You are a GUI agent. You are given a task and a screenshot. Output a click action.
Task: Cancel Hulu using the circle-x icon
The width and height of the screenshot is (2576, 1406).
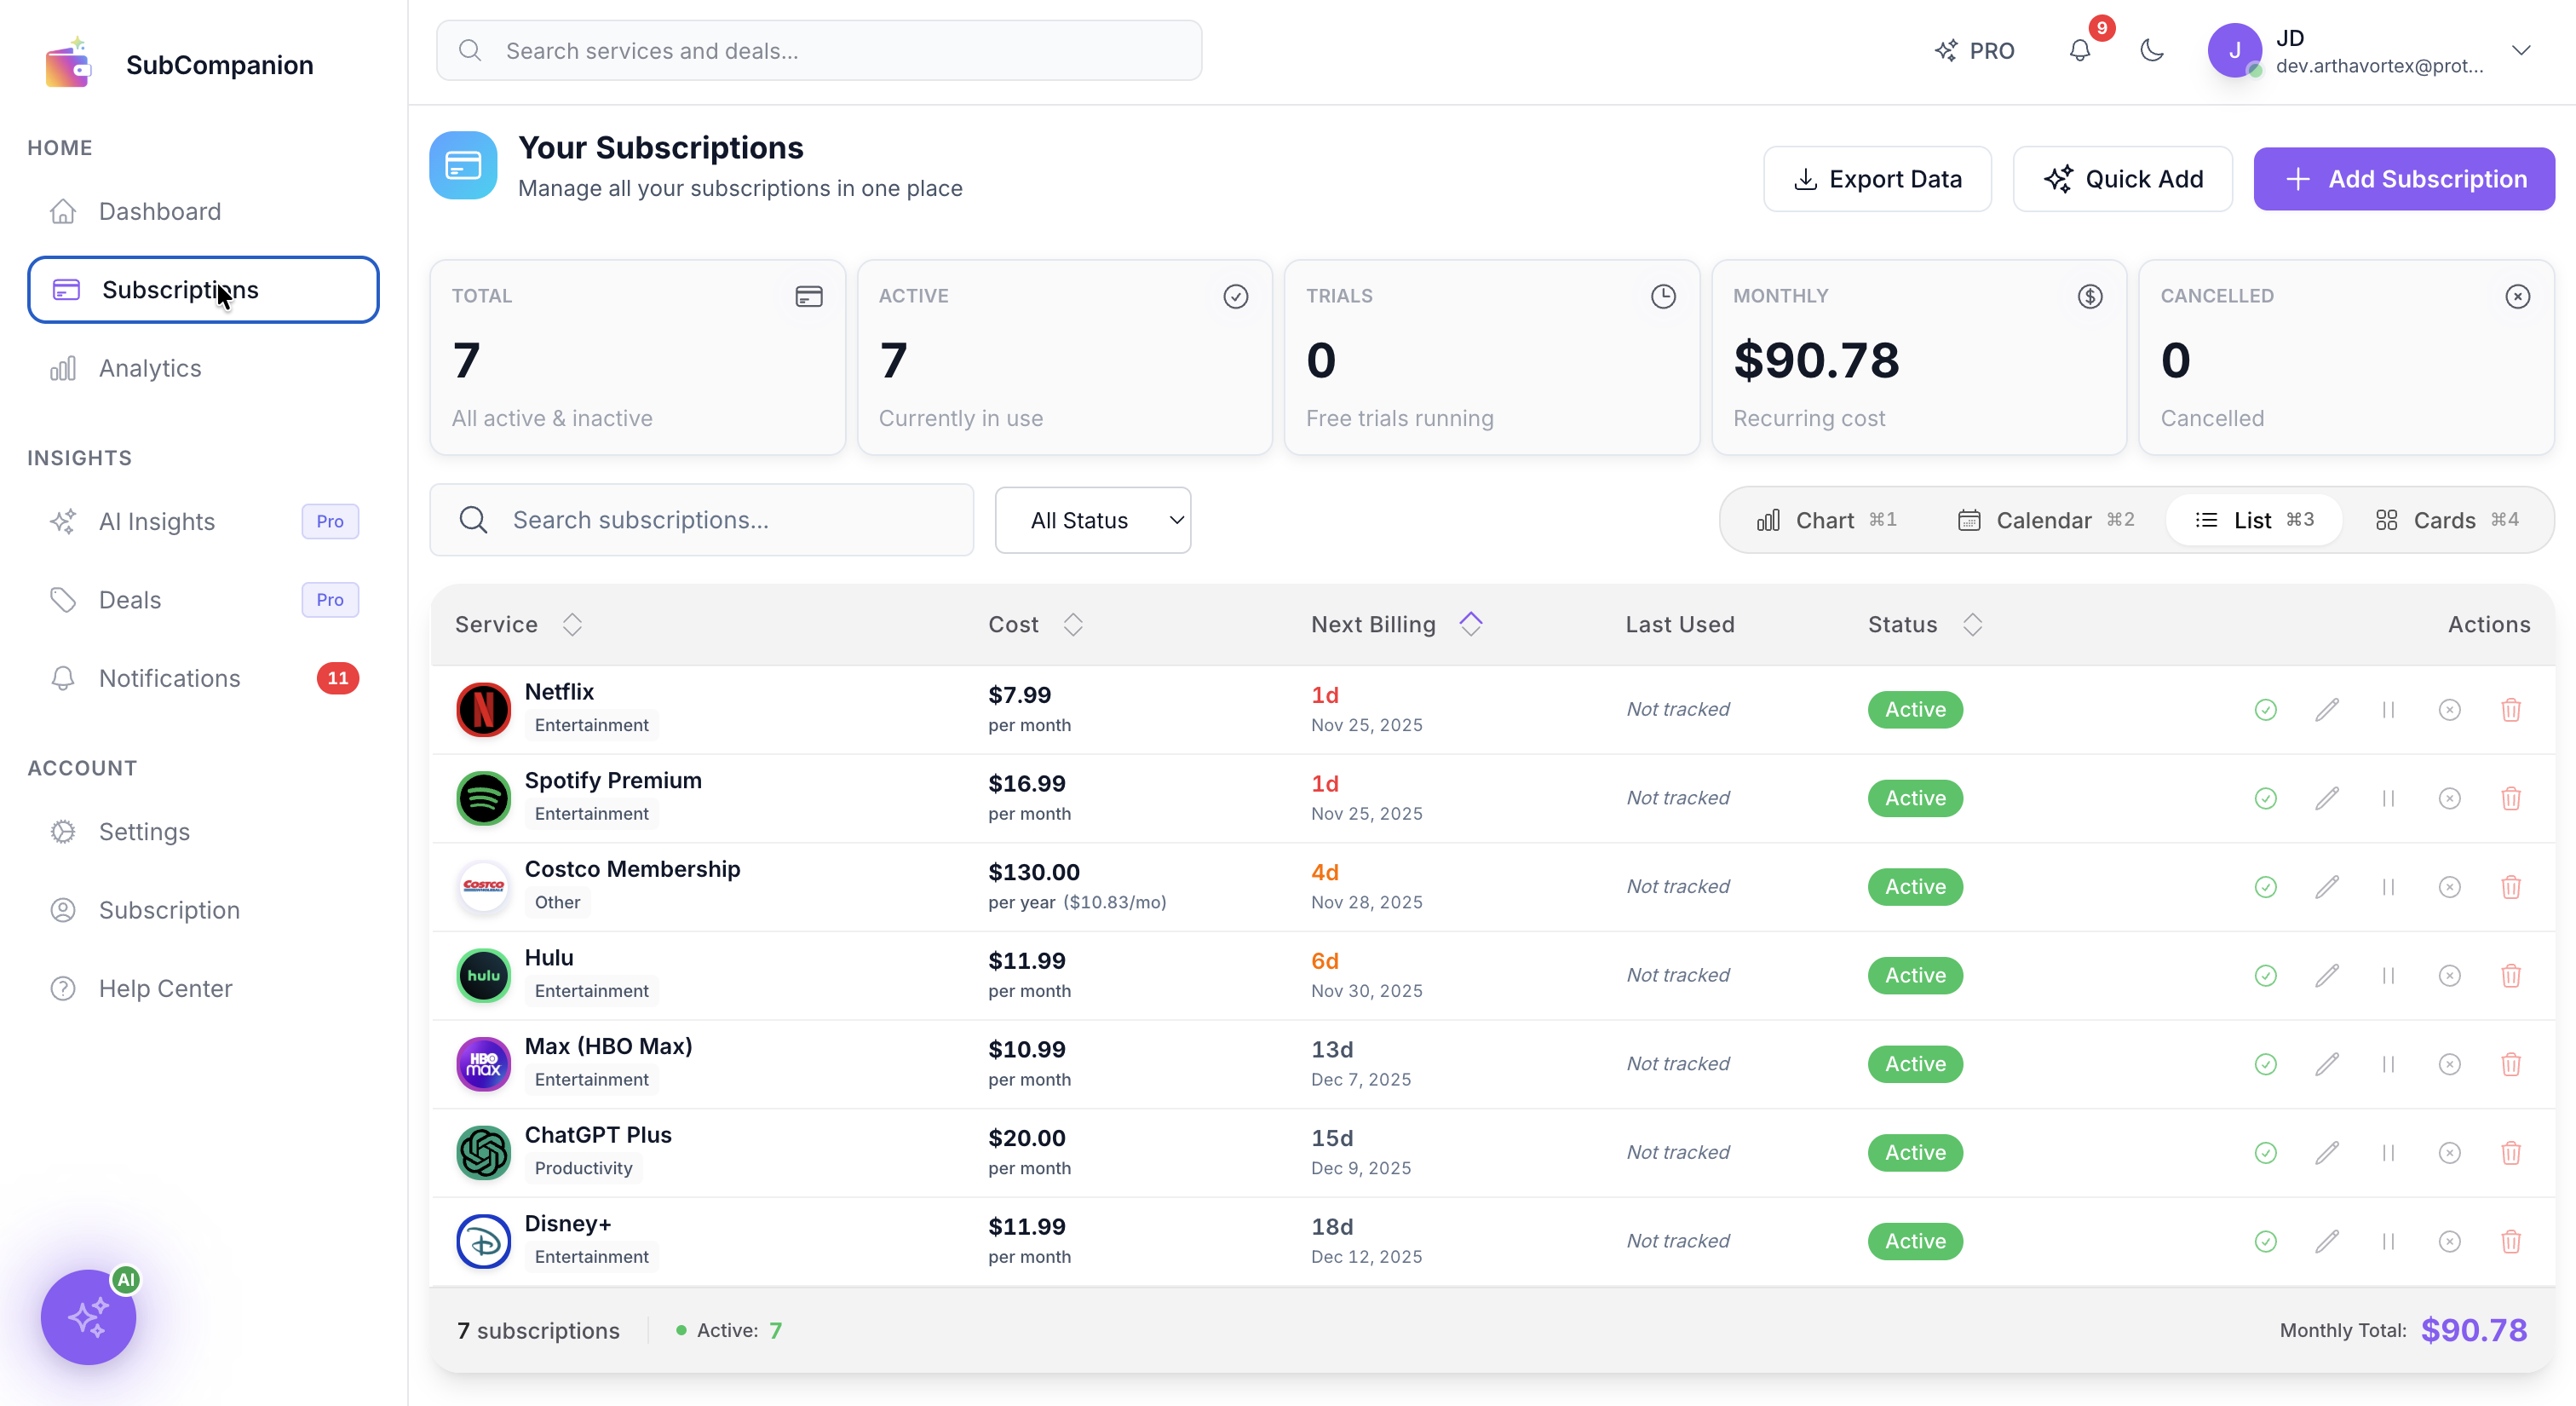pos(2449,975)
